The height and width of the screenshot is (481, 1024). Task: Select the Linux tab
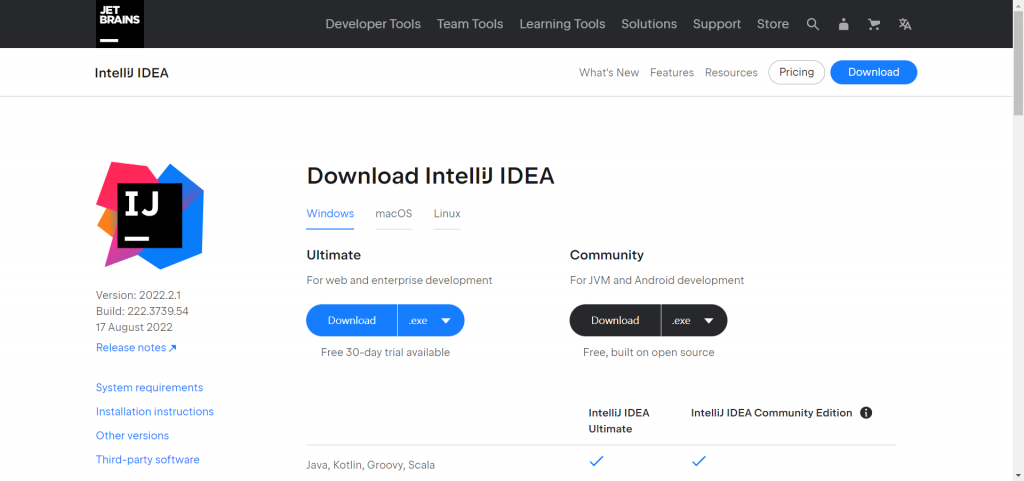tap(447, 213)
